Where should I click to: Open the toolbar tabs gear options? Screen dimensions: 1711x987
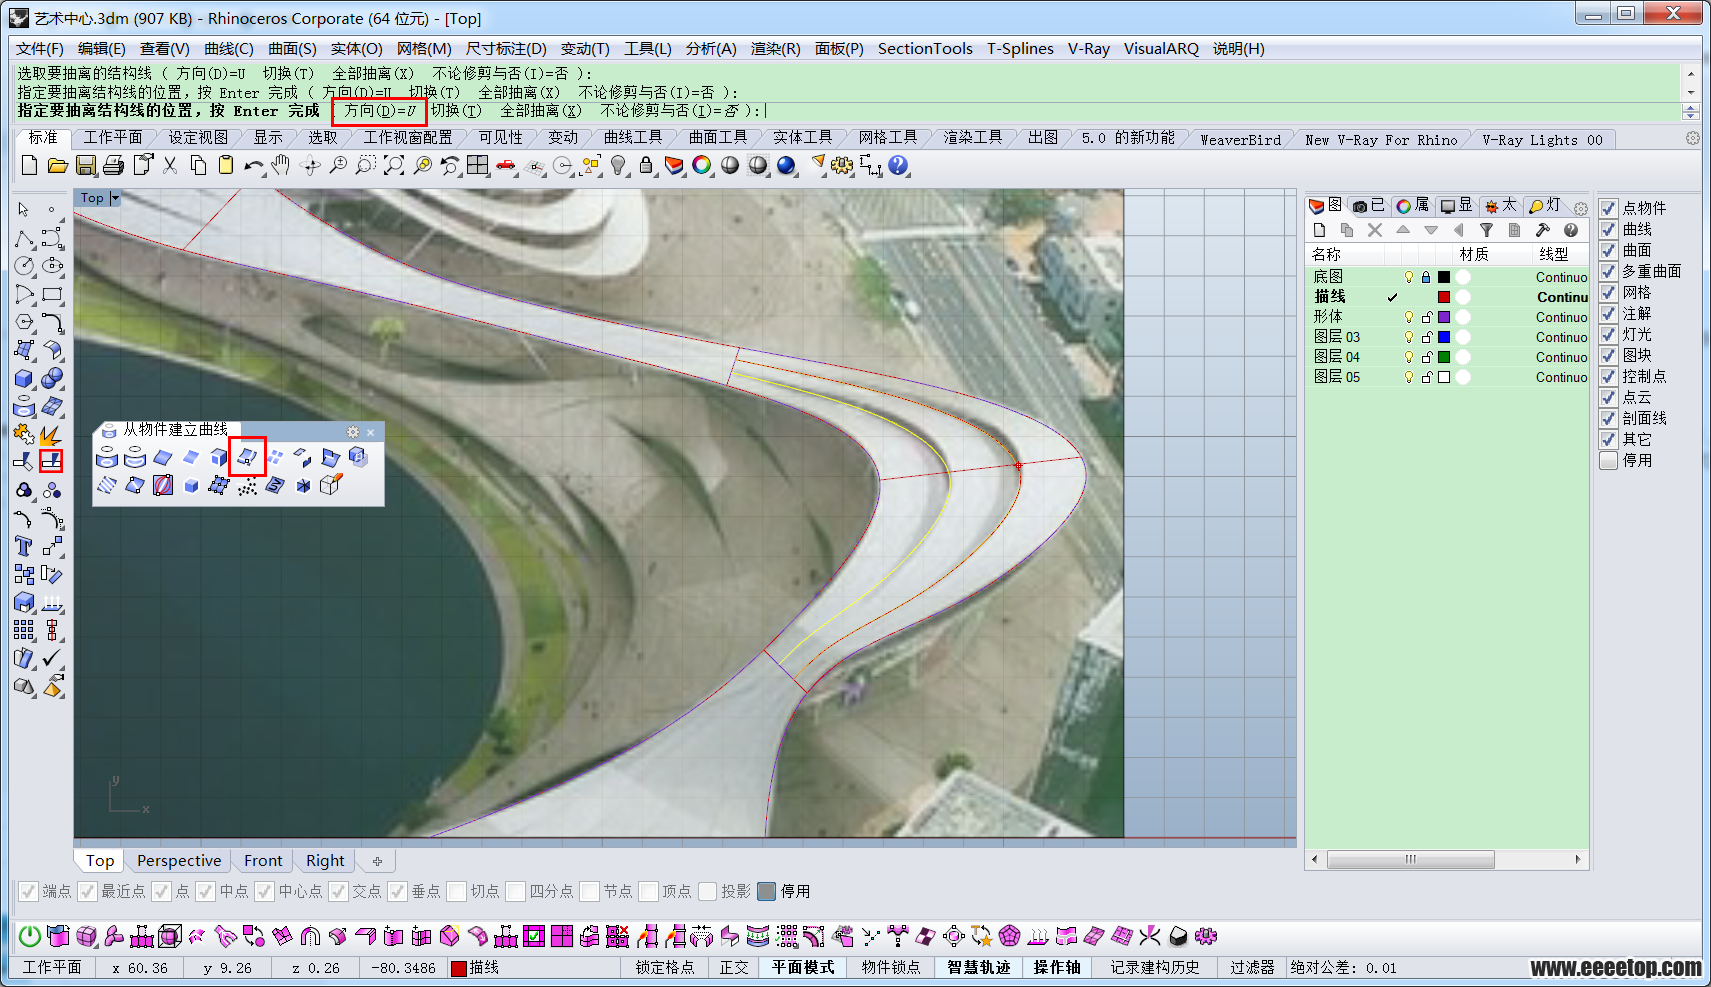[x=1692, y=139]
